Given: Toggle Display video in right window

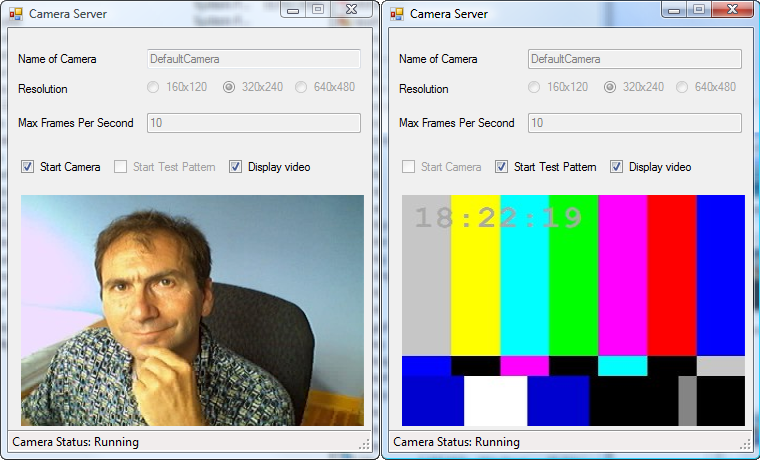Looking at the screenshot, I should click(x=617, y=167).
